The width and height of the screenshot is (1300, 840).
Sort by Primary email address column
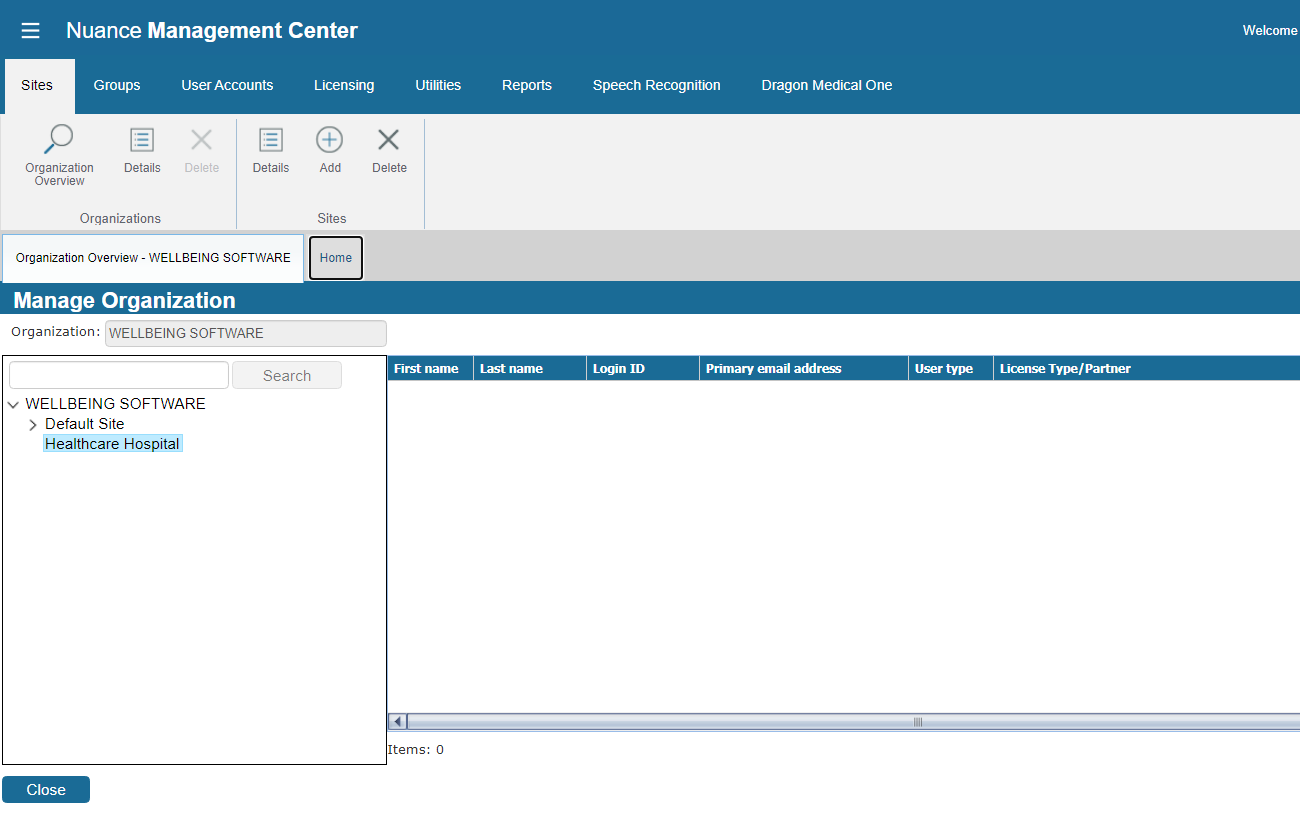click(x=804, y=369)
